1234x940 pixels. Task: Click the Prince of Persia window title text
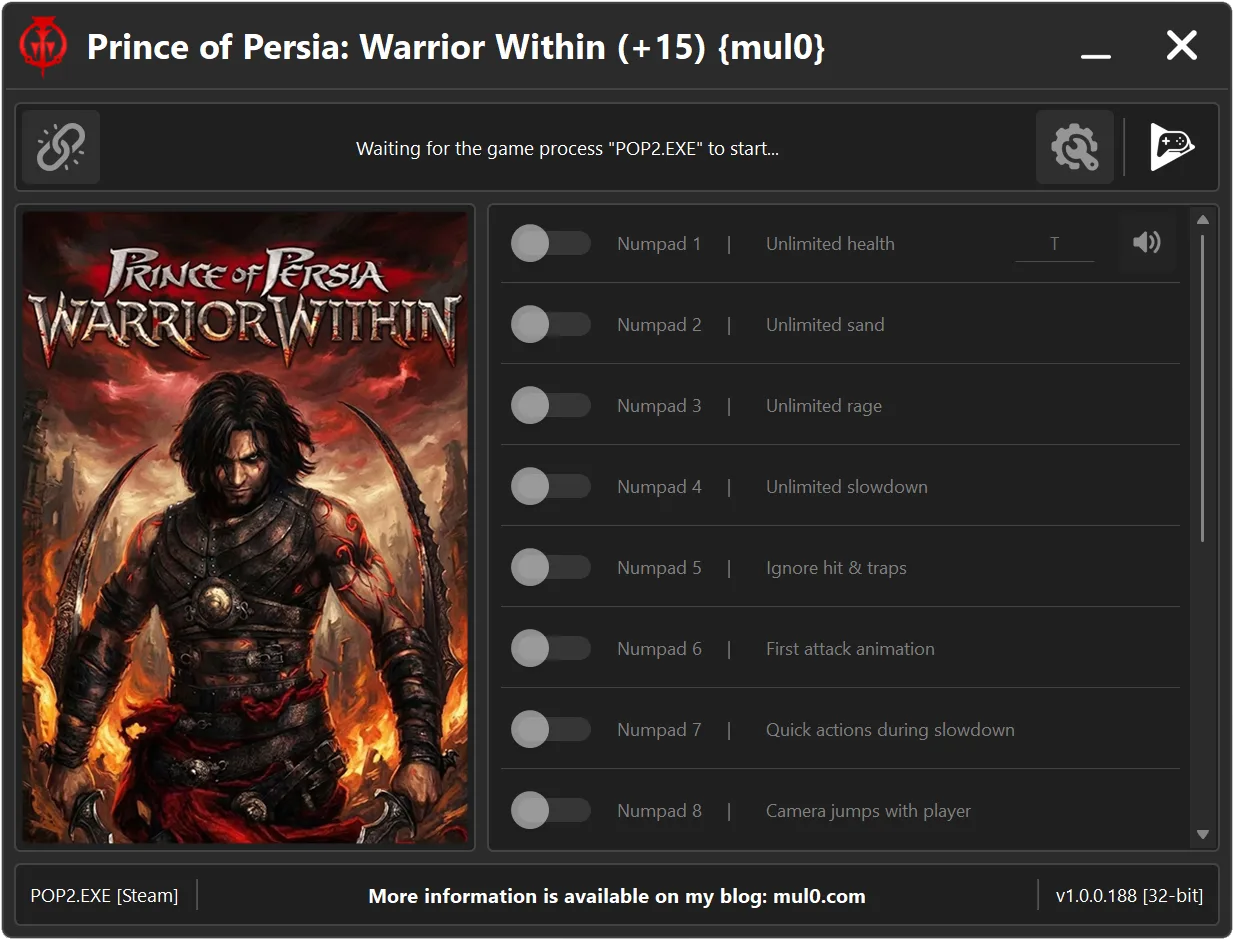click(456, 46)
